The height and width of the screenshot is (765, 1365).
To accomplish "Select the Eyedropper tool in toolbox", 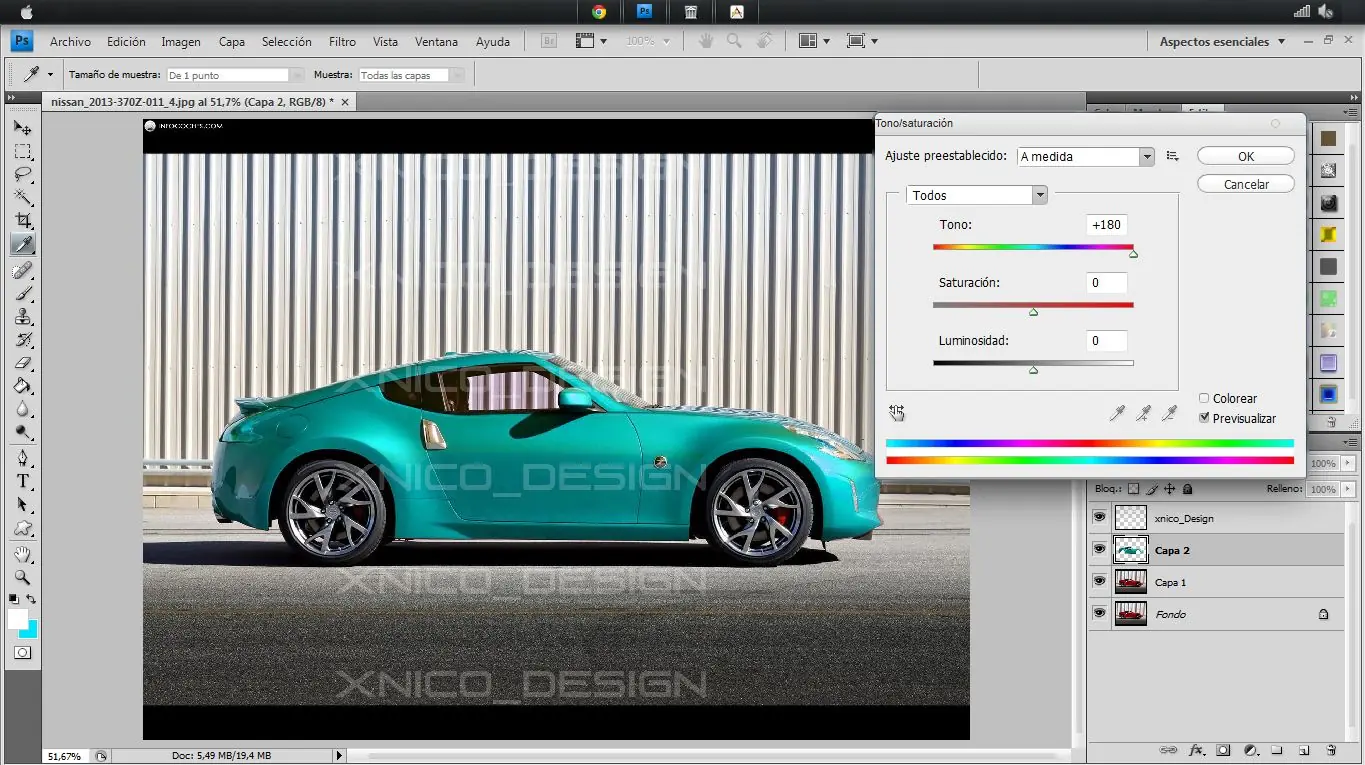I will (22, 244).
